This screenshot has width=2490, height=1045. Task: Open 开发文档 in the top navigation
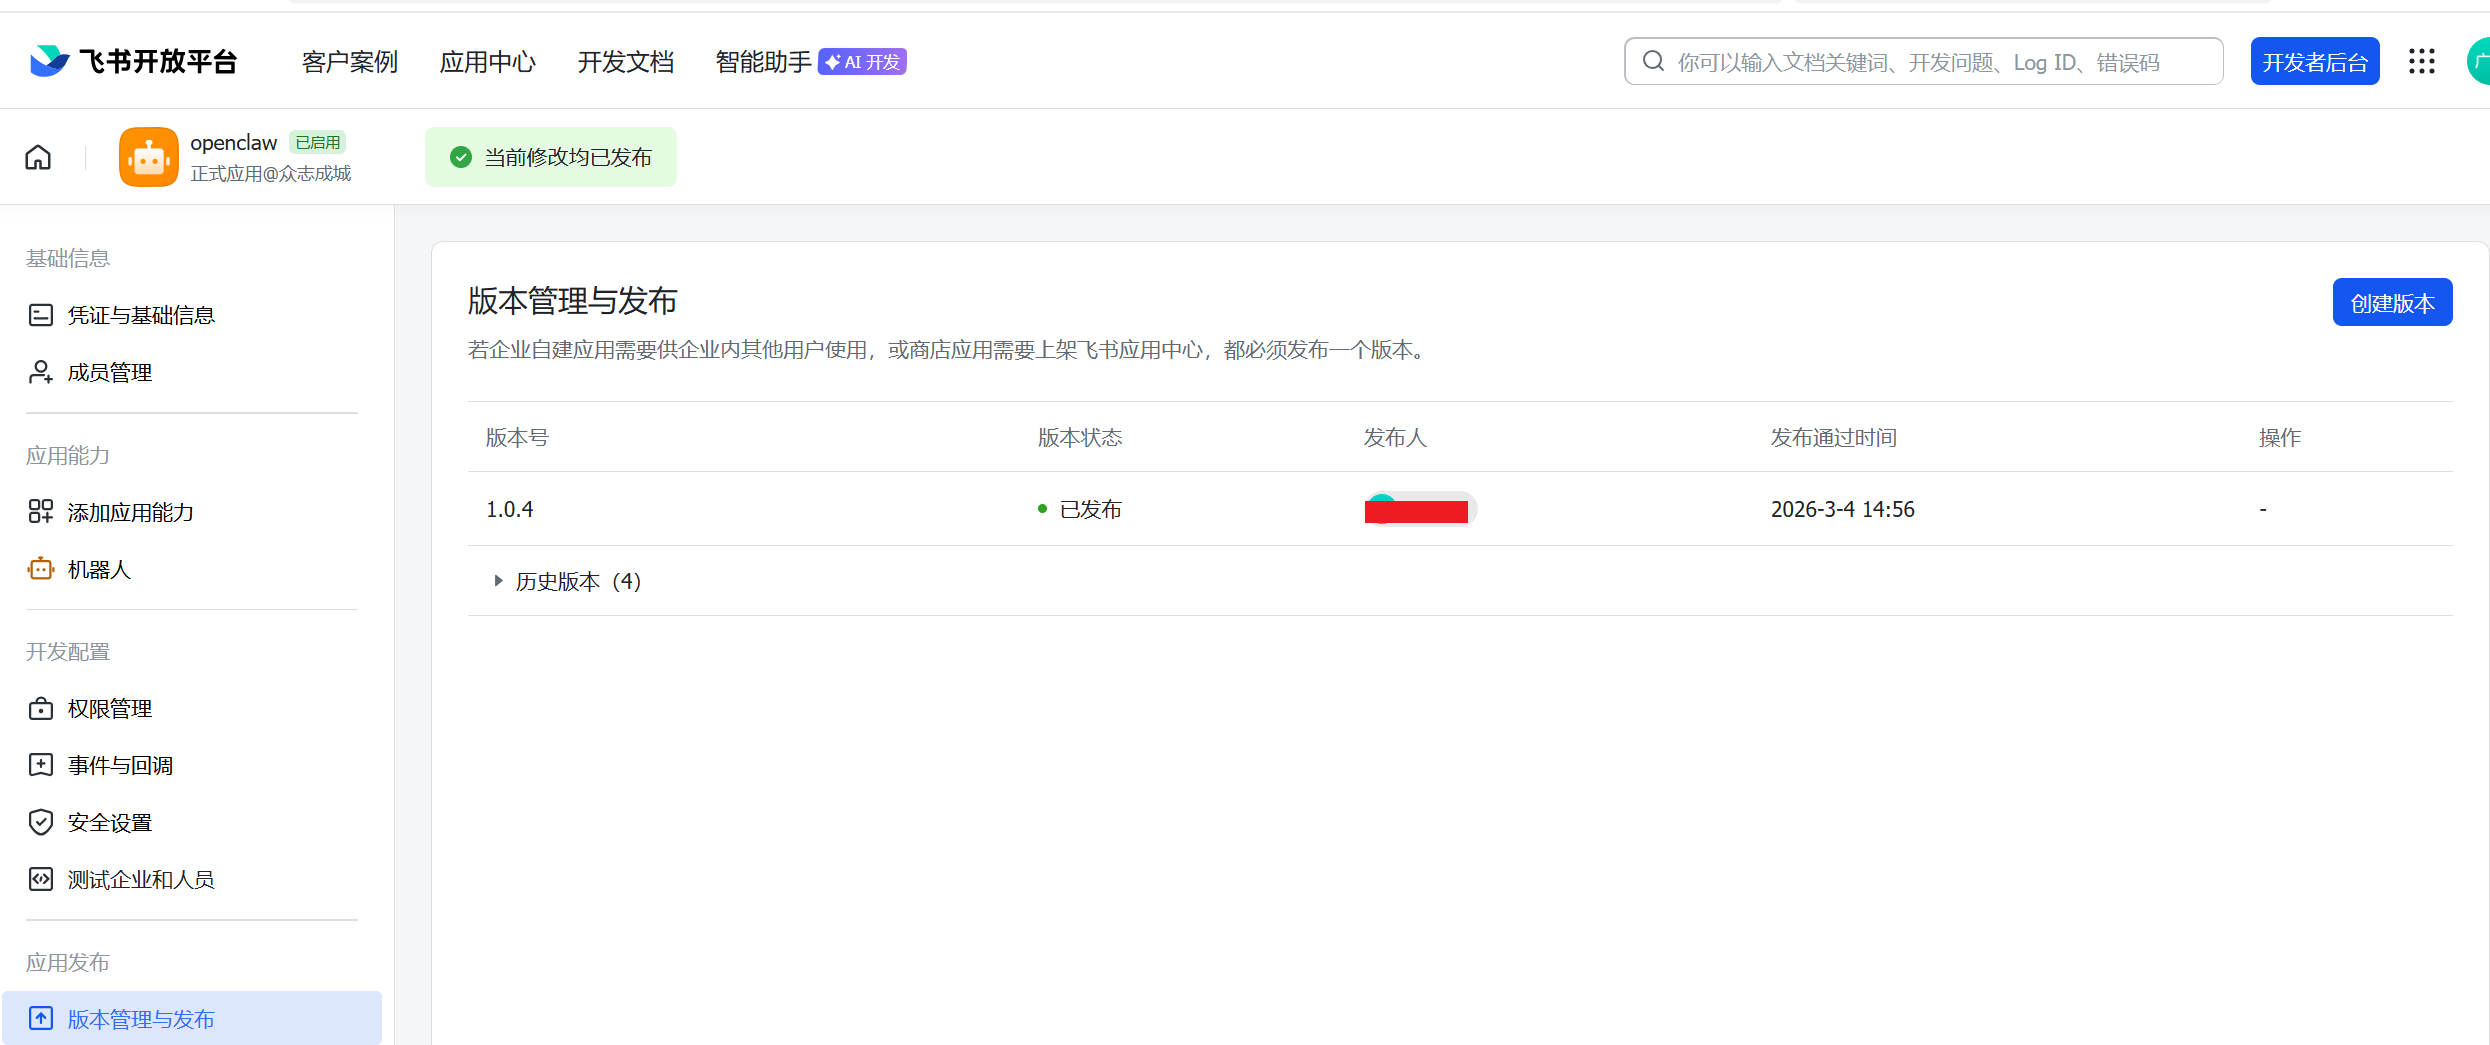(x=625, y=62)
